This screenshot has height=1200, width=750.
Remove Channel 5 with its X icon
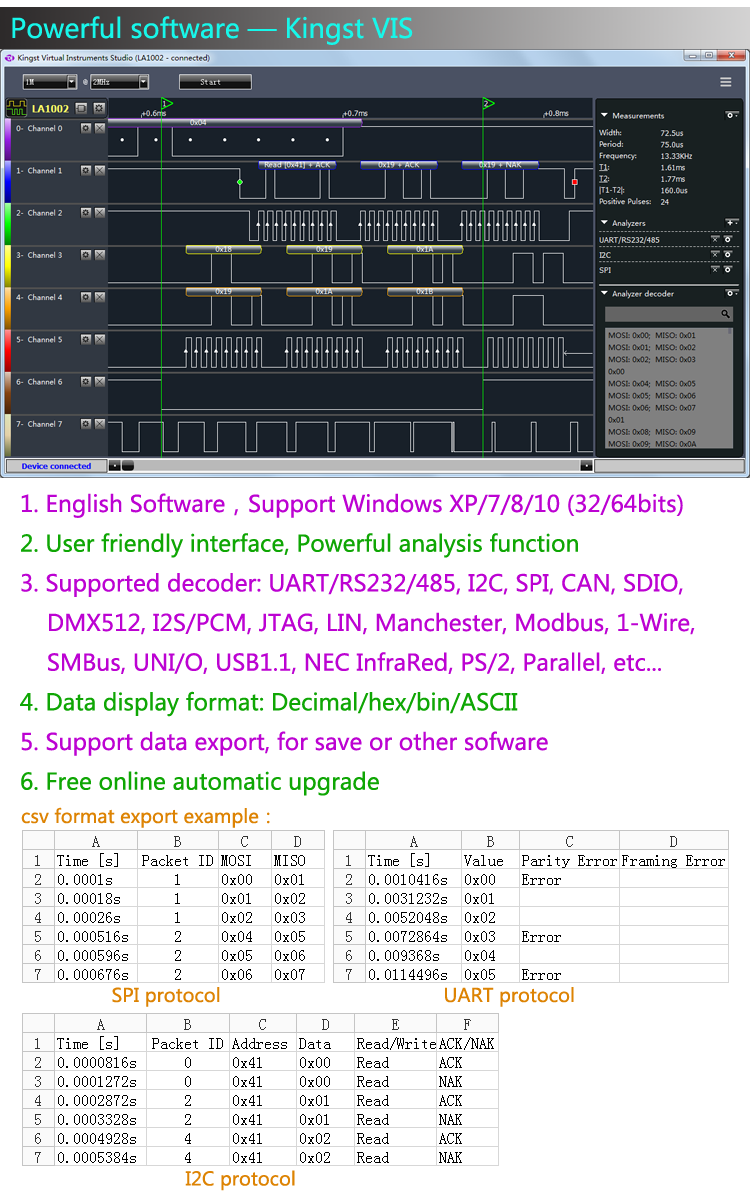pyautogui.click(x=99, y=340)
